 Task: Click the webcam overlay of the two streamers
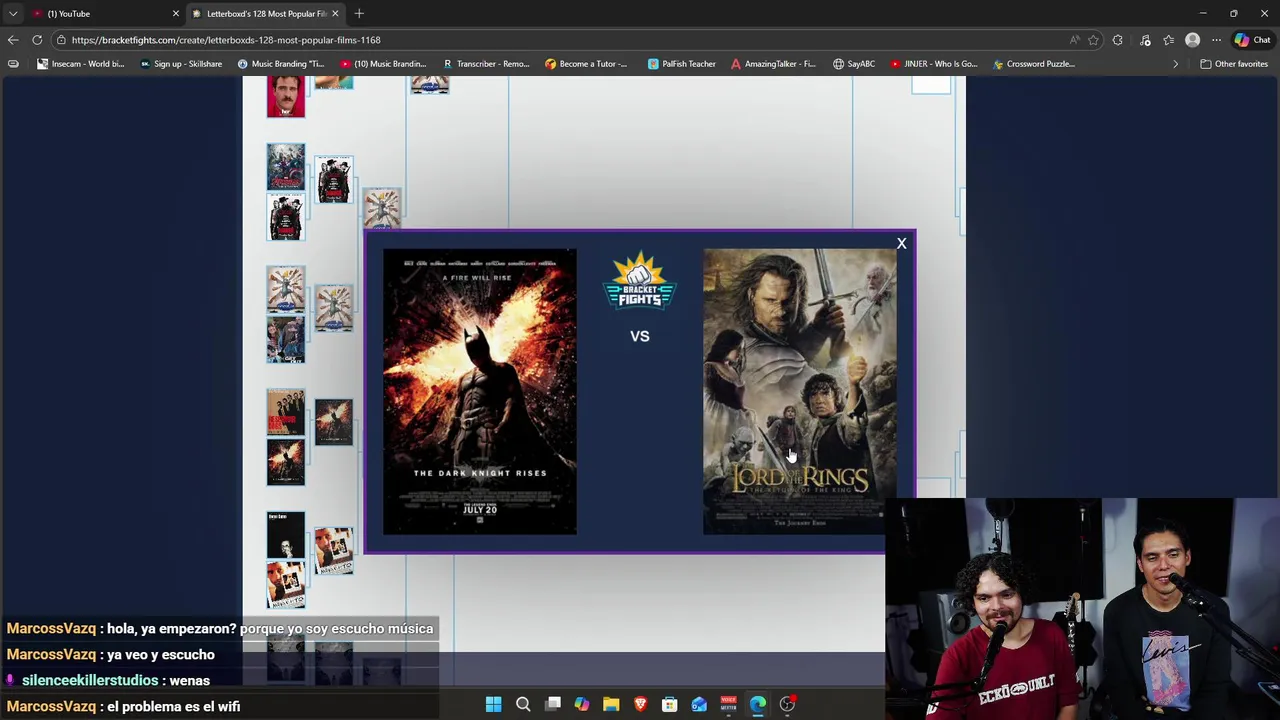click(1082, 609)
